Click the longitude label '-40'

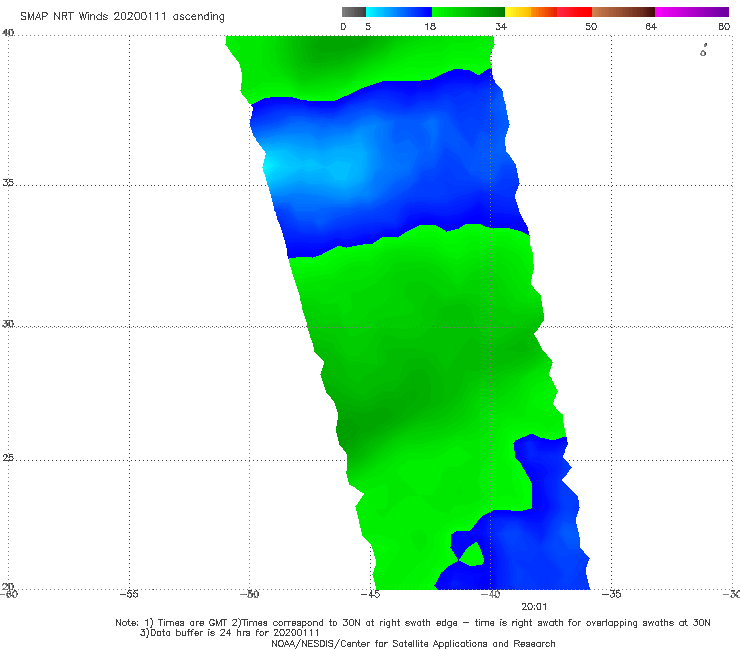click(490, 594)
